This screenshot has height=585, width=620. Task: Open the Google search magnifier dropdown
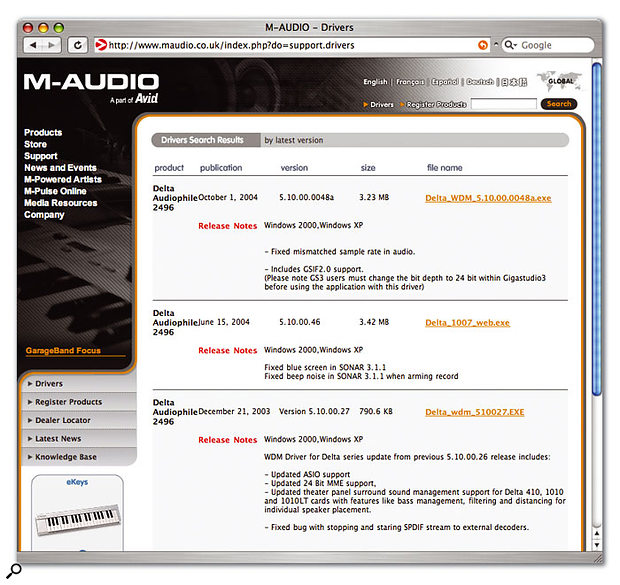pos(510,45)
